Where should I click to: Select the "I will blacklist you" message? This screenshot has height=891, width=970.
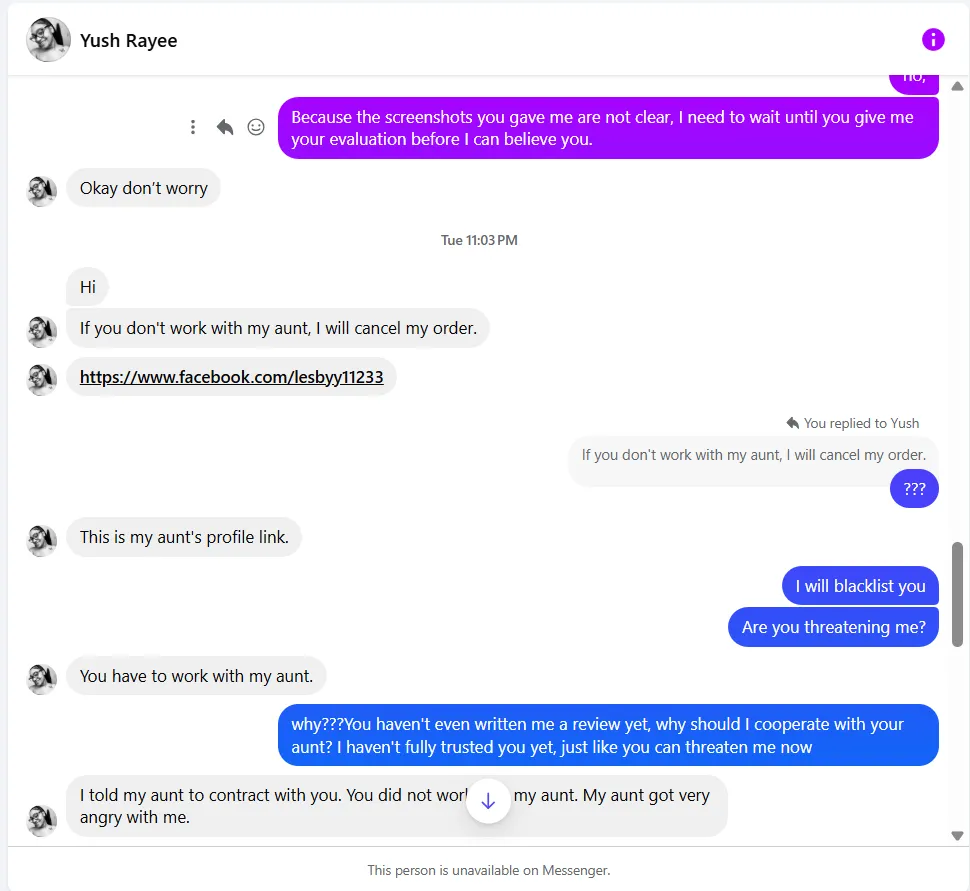pyautogui.click(x=860, y=586)
